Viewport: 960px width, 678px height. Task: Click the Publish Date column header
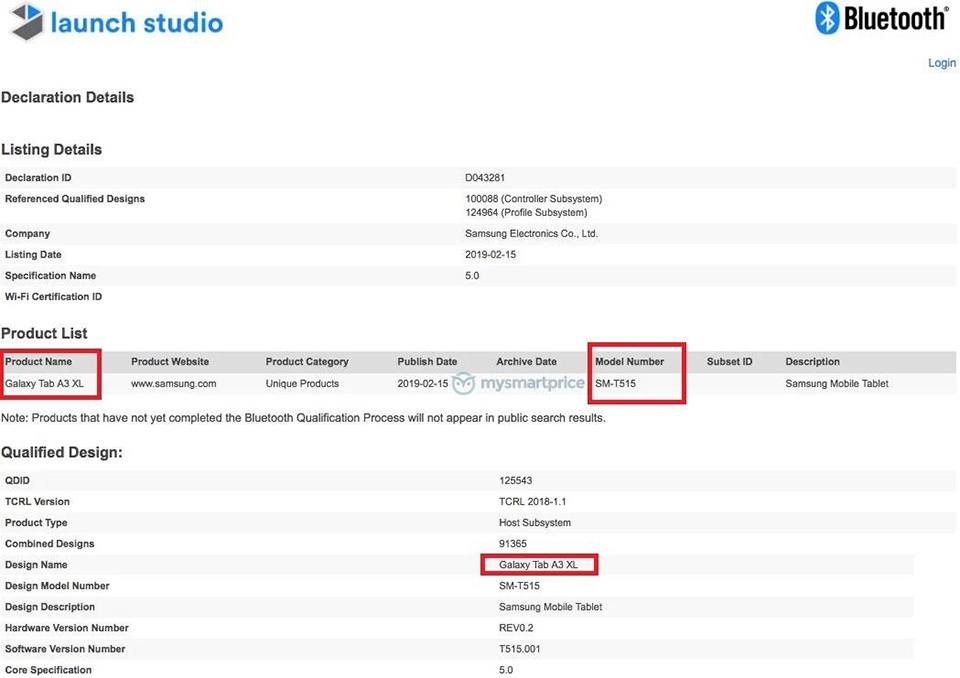(x=427, y=361)
